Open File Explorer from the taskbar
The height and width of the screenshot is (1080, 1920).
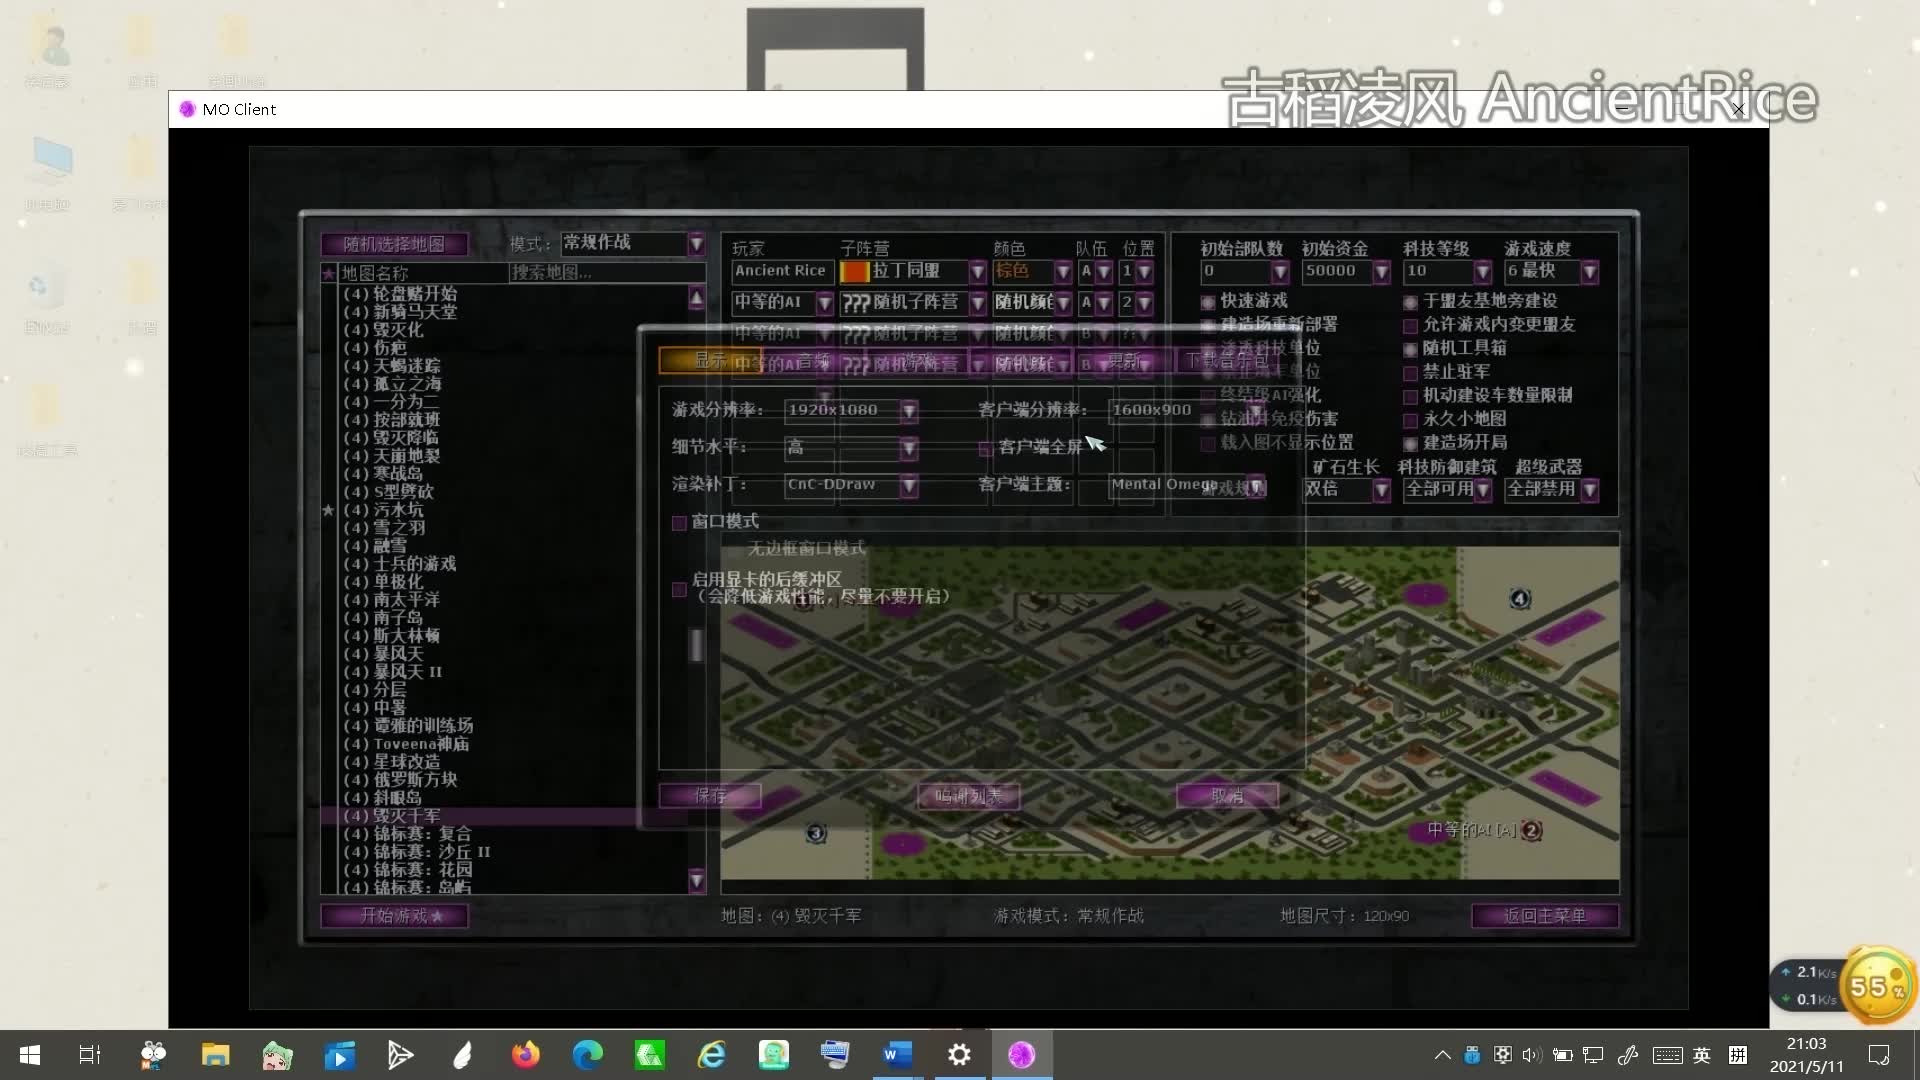pos(215,1055)
